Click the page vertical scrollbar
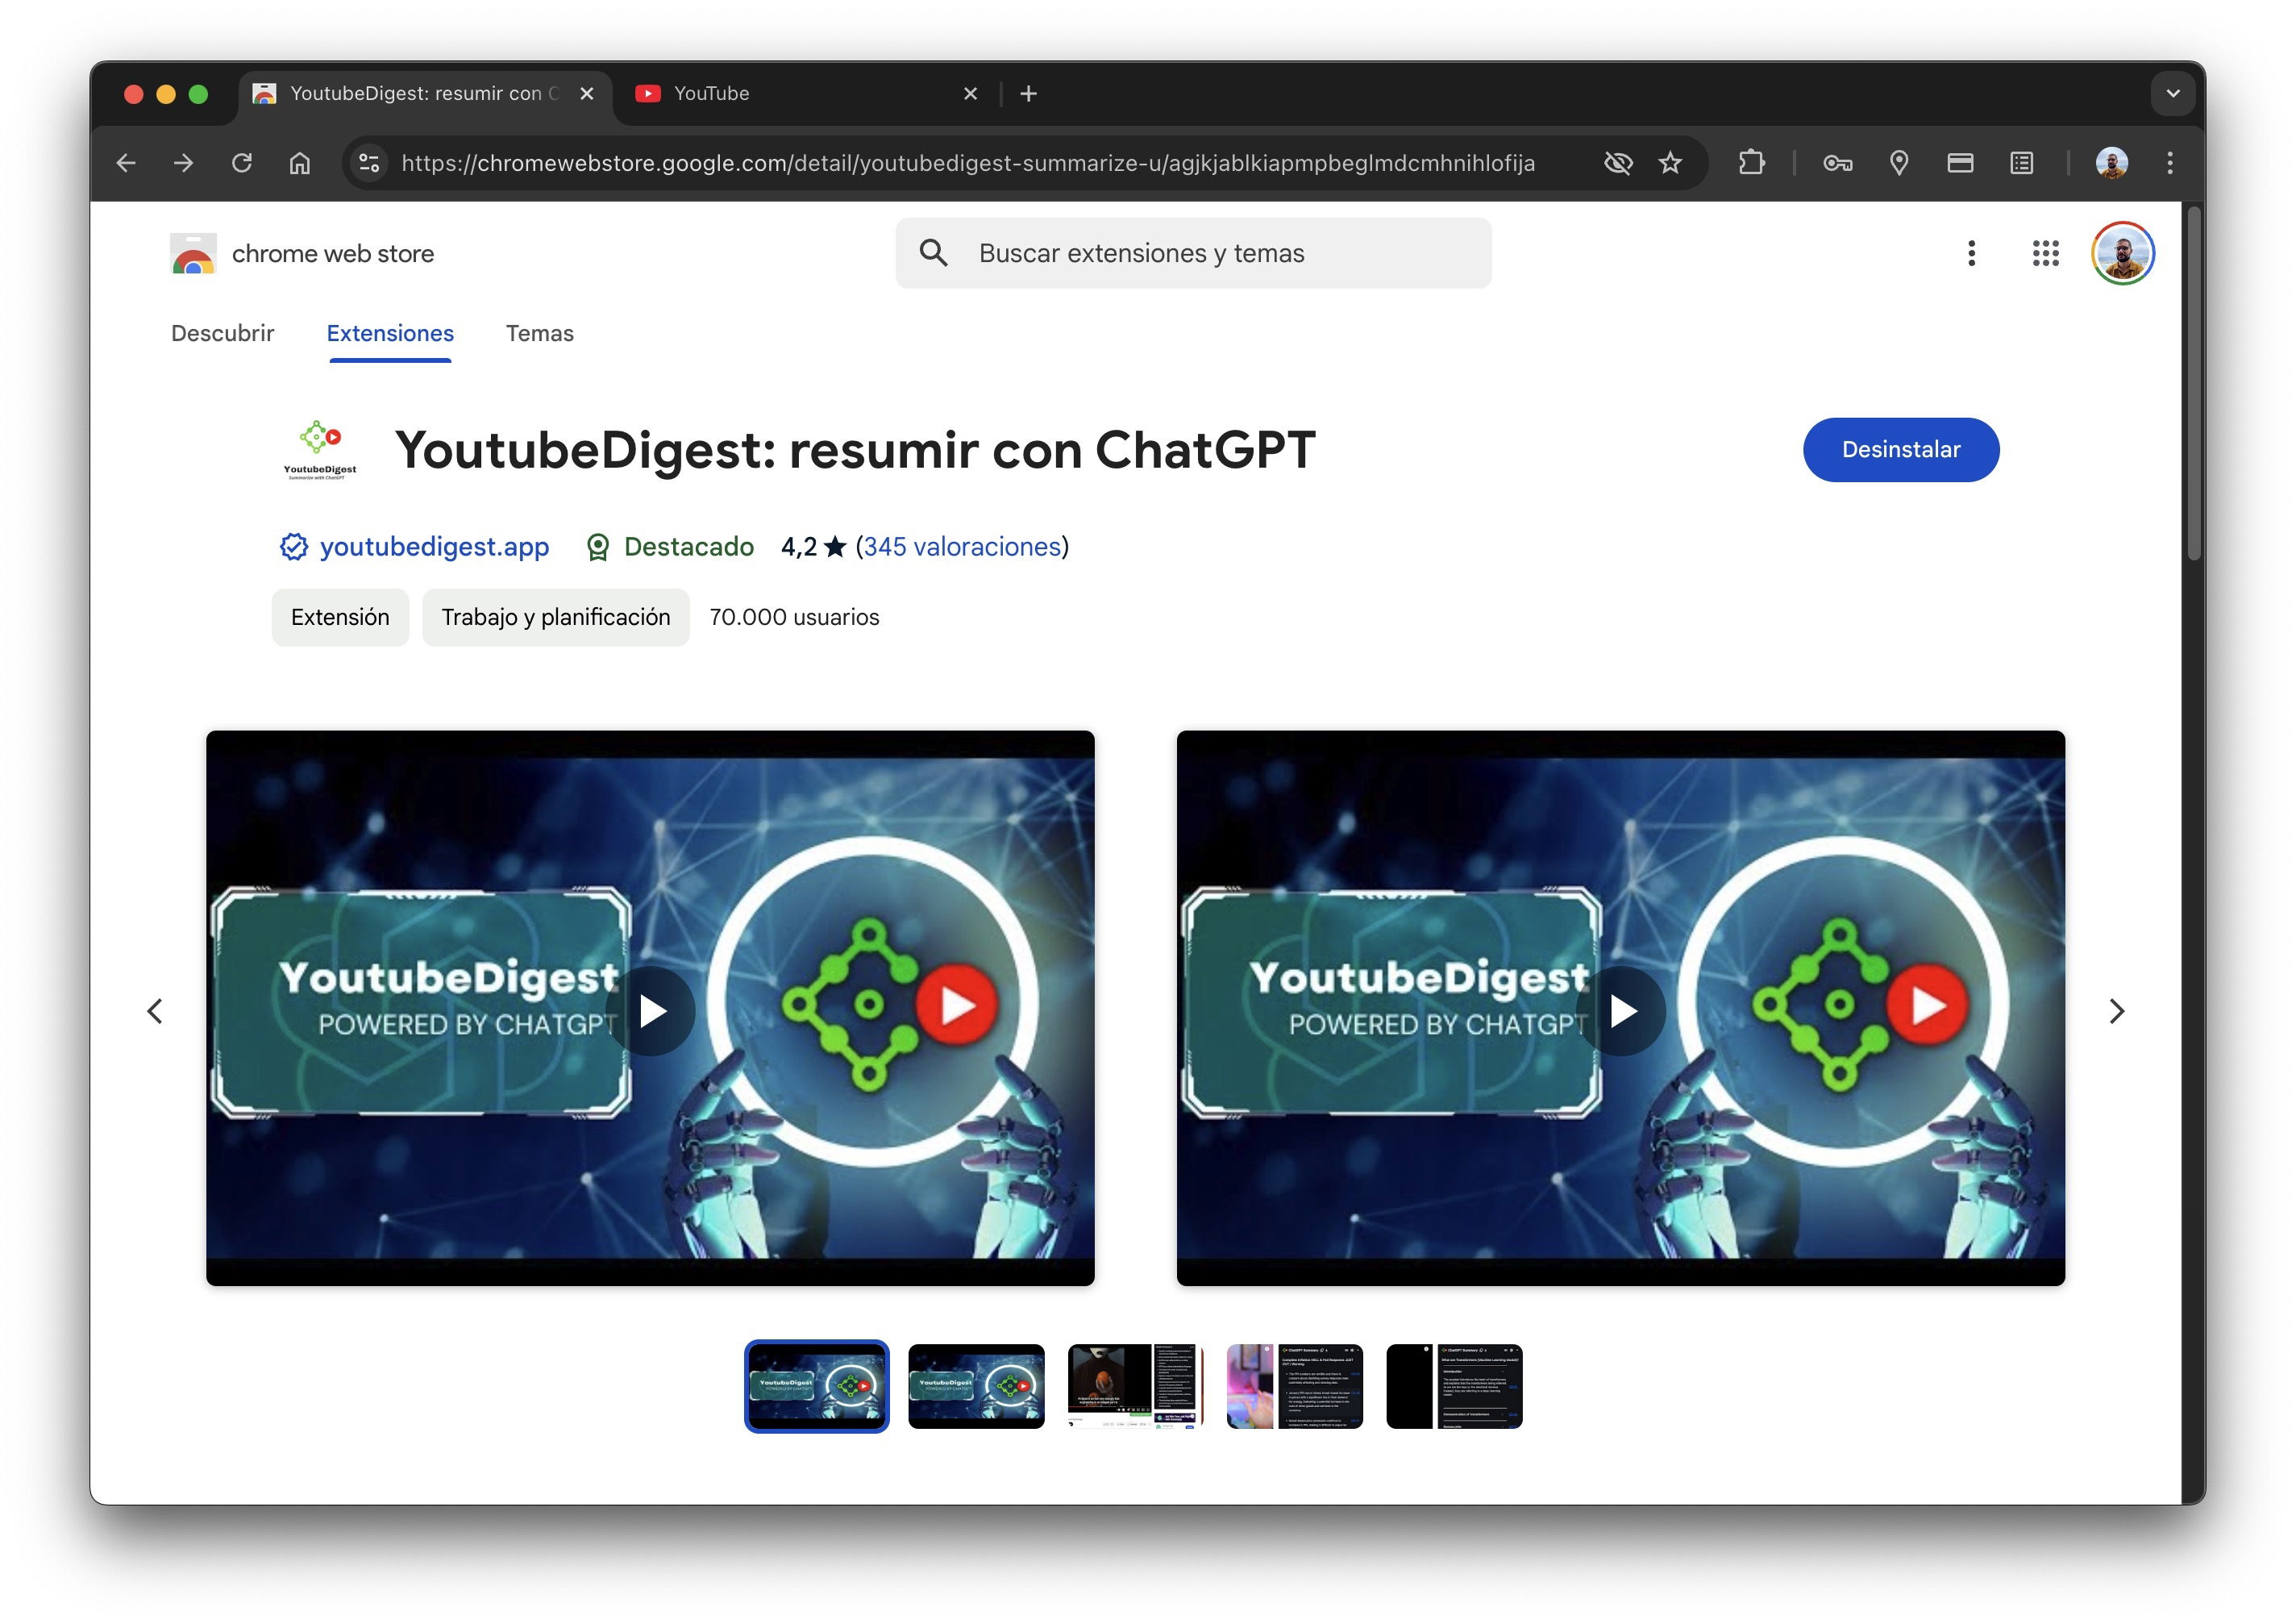Viewport: 2296px width, 1624px height. pyautogui.click(x=2194, y=383)
